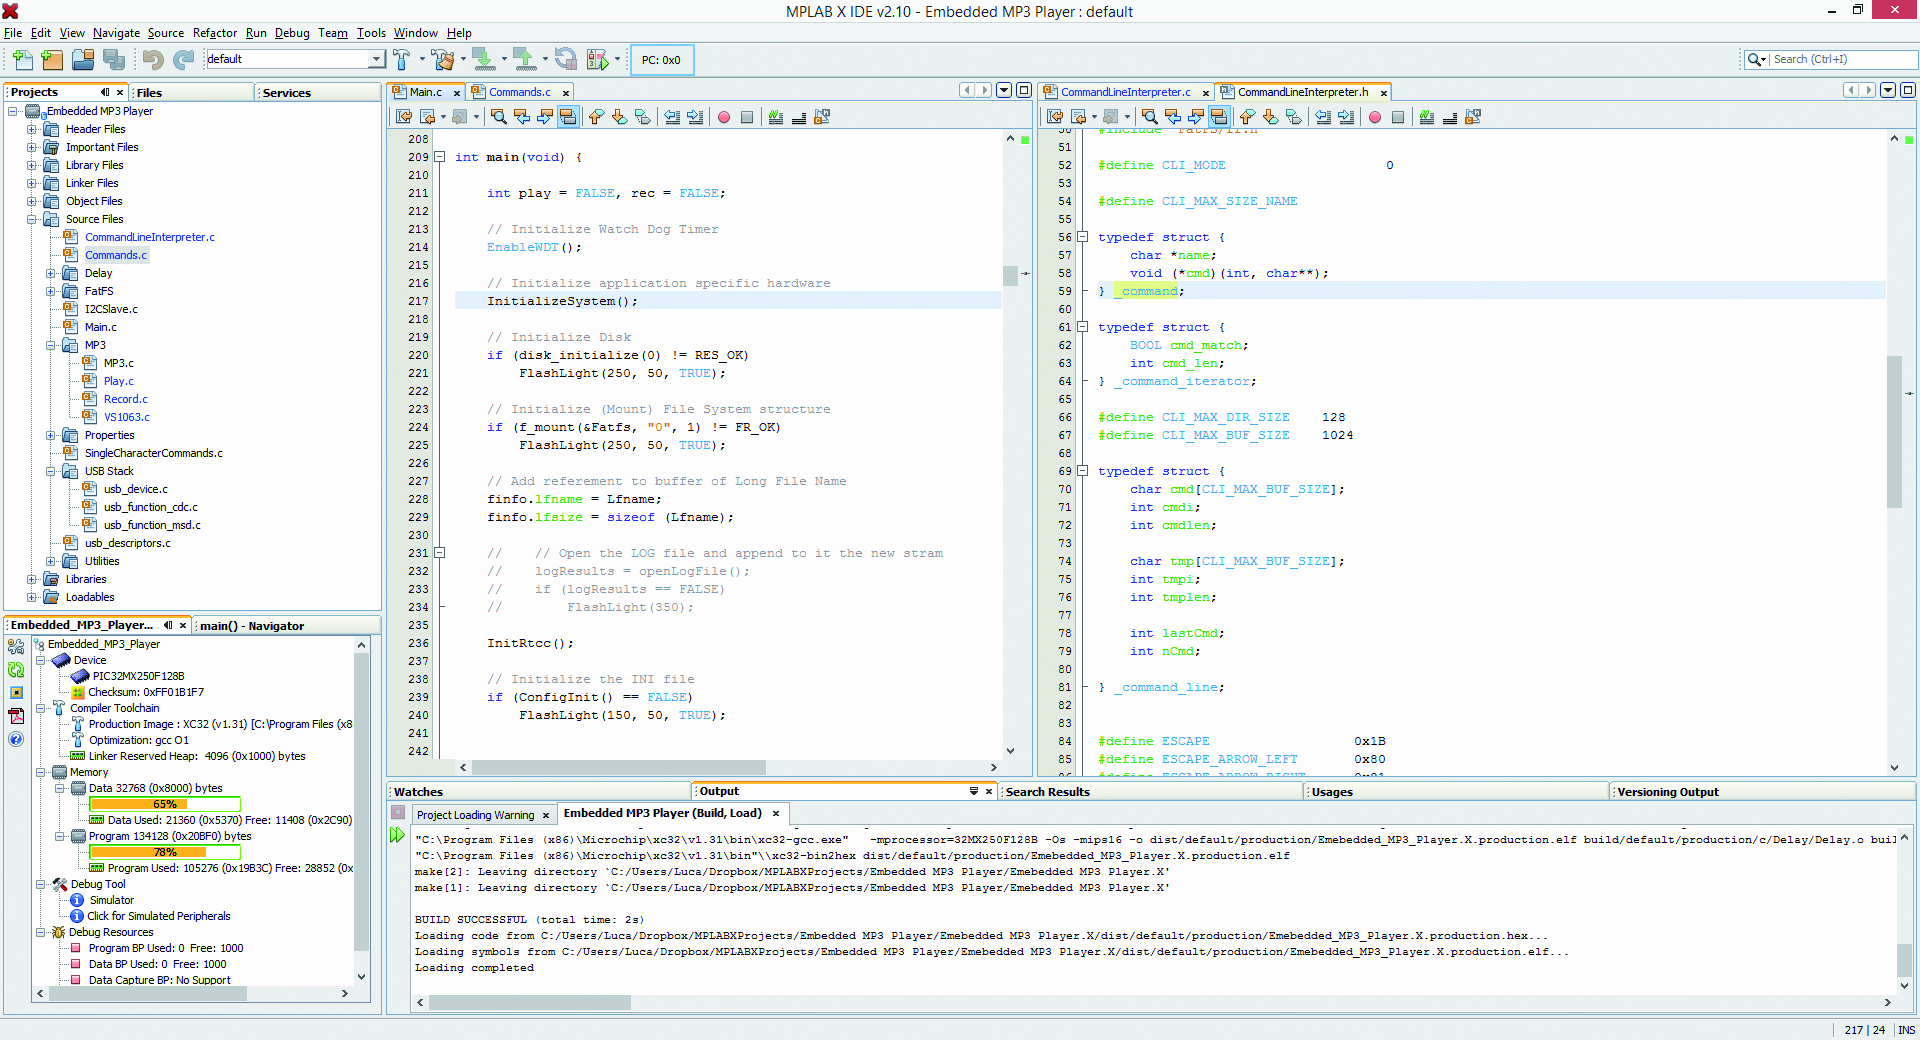Select VS1063.c in the project tree

click(x=127, y=417)
